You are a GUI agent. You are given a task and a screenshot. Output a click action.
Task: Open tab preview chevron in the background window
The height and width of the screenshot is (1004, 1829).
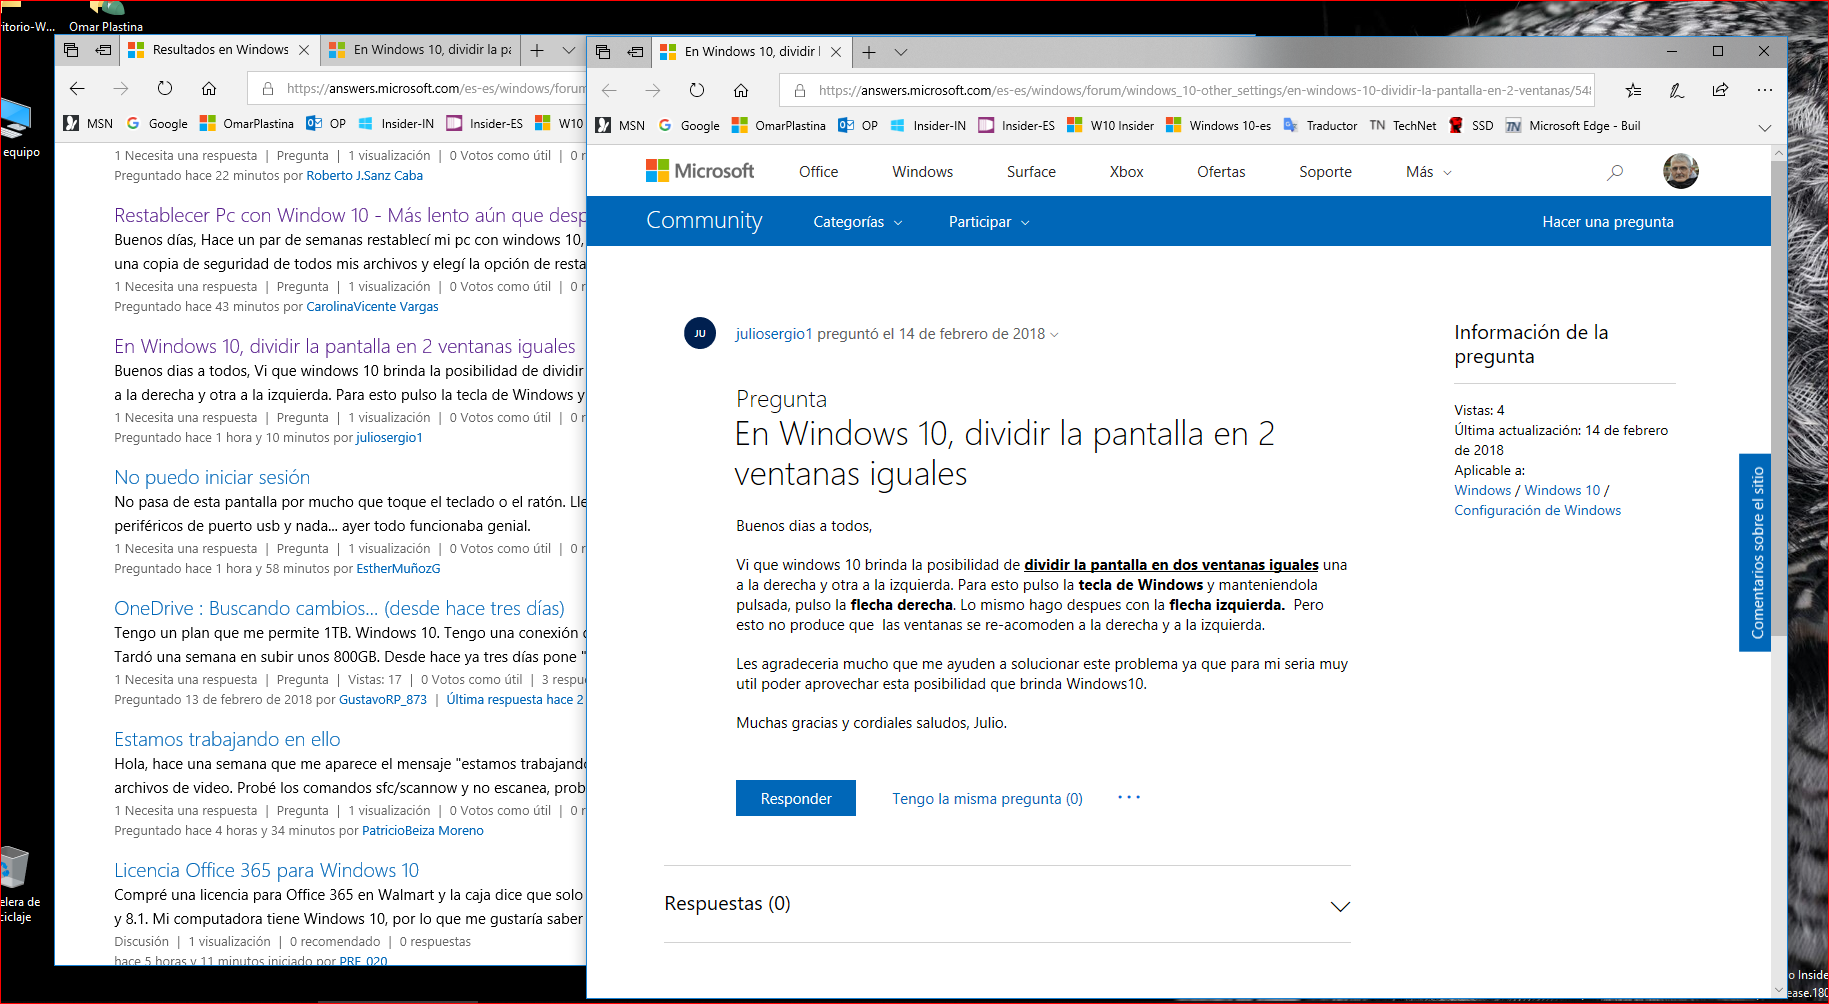tap(569, 50)
